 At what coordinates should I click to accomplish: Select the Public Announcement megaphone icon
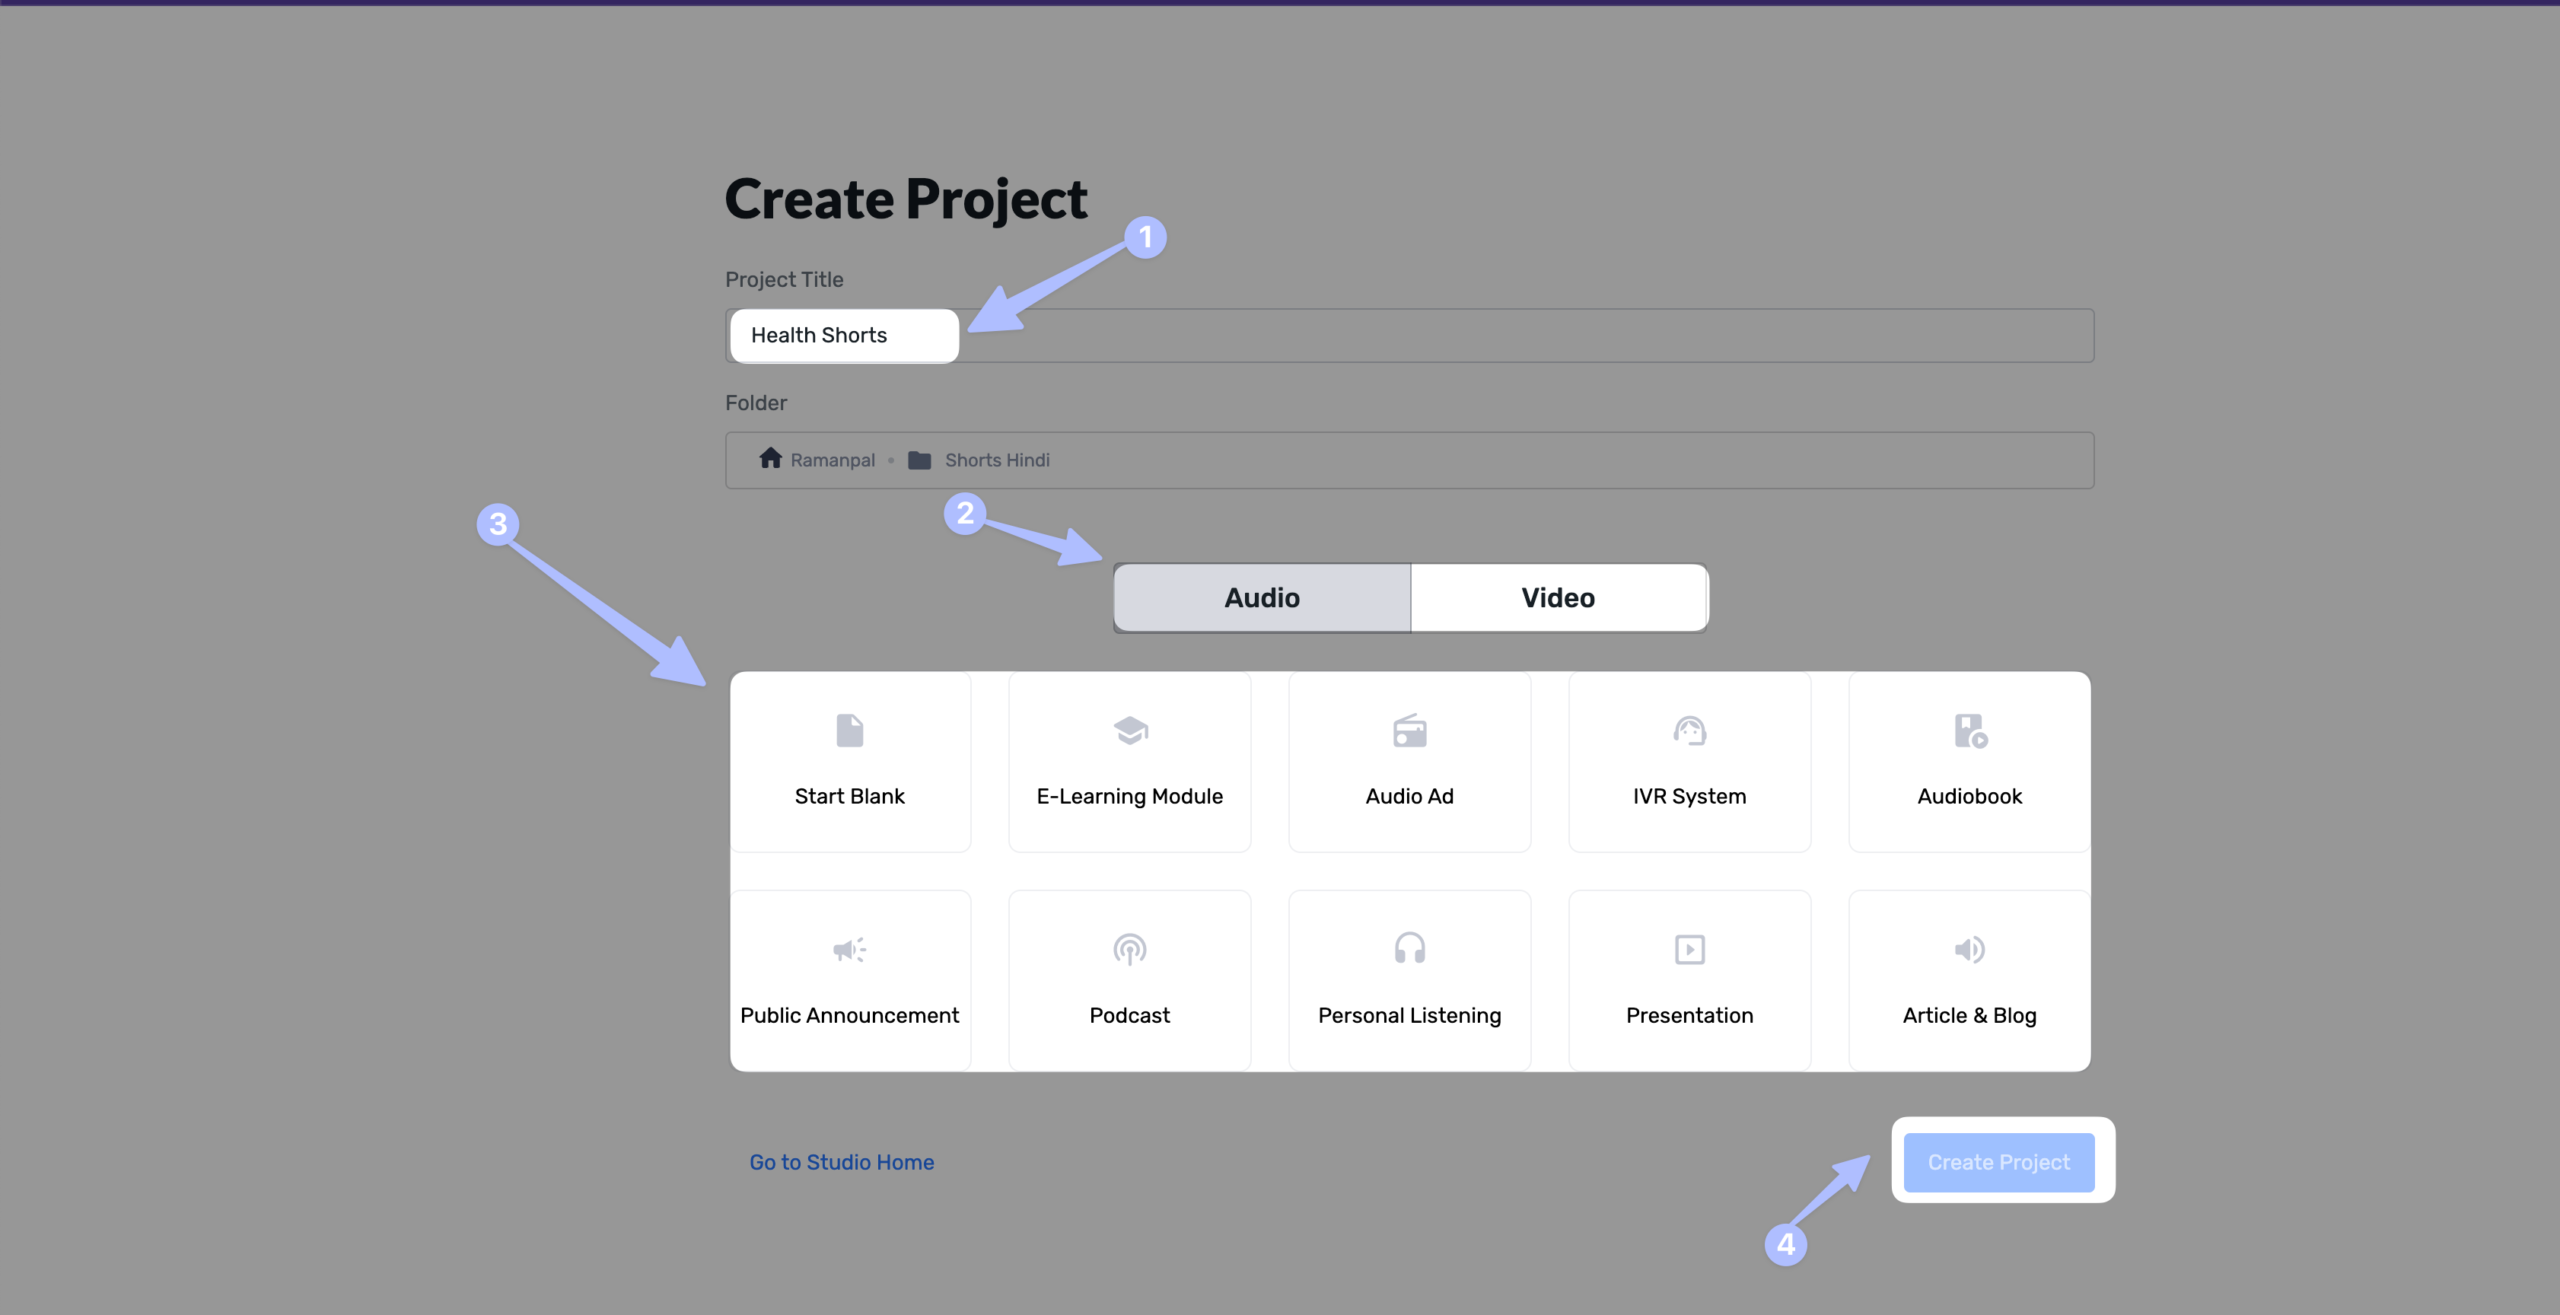(x=849, y=949)
